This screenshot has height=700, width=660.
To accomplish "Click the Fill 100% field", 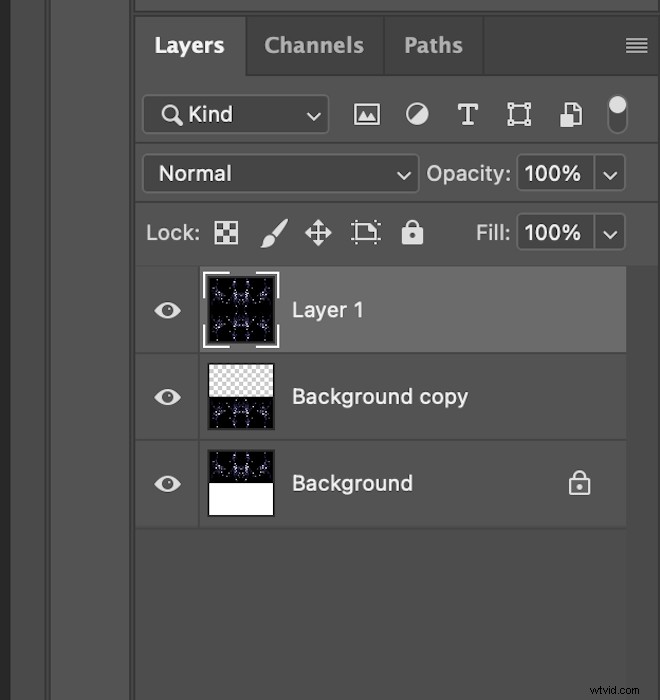I will [555, 232].
